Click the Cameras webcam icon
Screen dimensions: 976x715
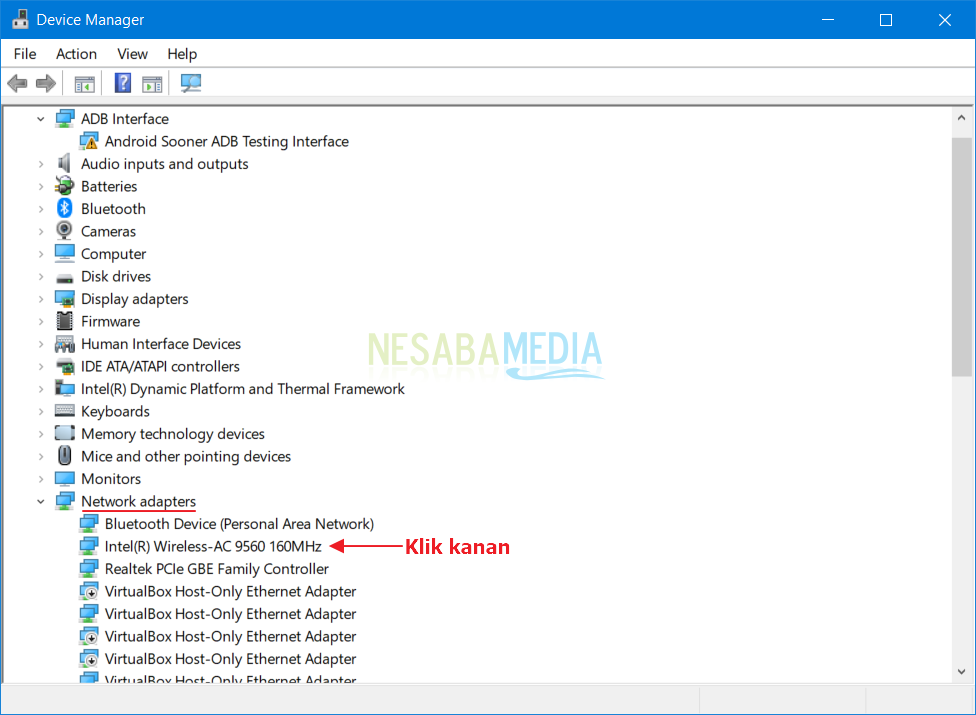pyautogui.click(x=65, y=231)
